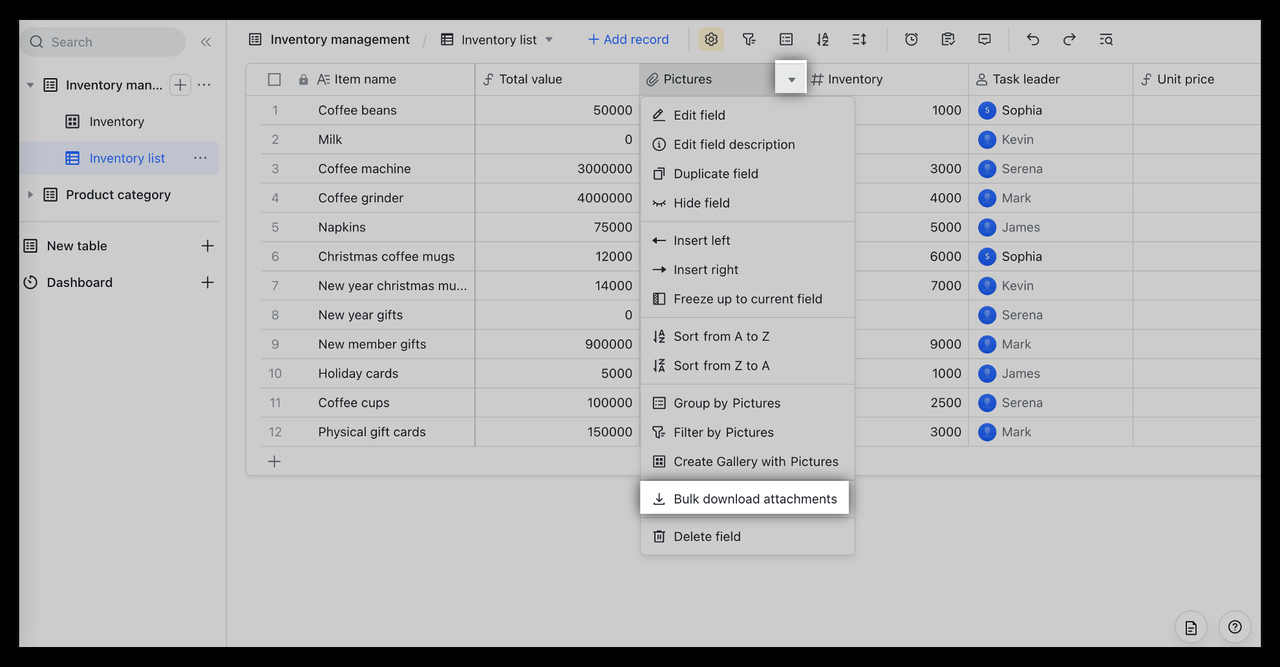This screenshot has width=1280, height=667.
Task: Open the comments speech bubble icon
Action: click(x=985, y=40)
